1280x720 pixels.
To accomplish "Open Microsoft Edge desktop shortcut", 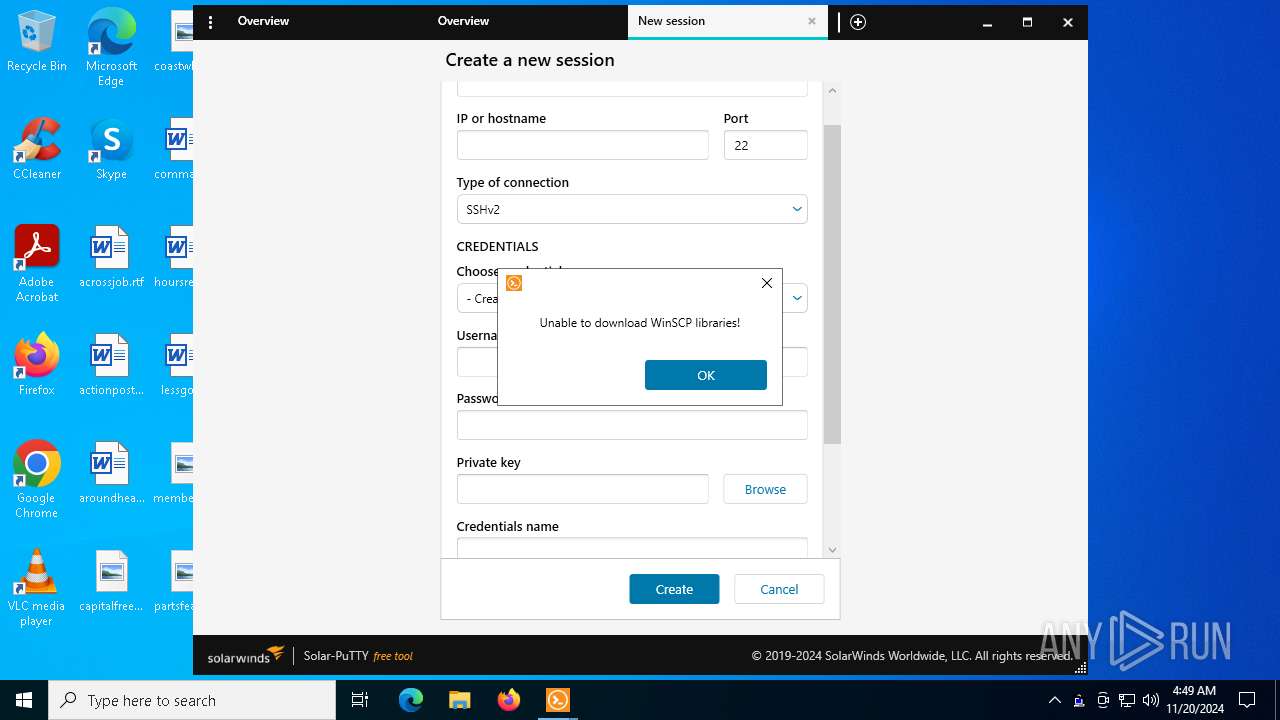I will [x=111, y=47].
